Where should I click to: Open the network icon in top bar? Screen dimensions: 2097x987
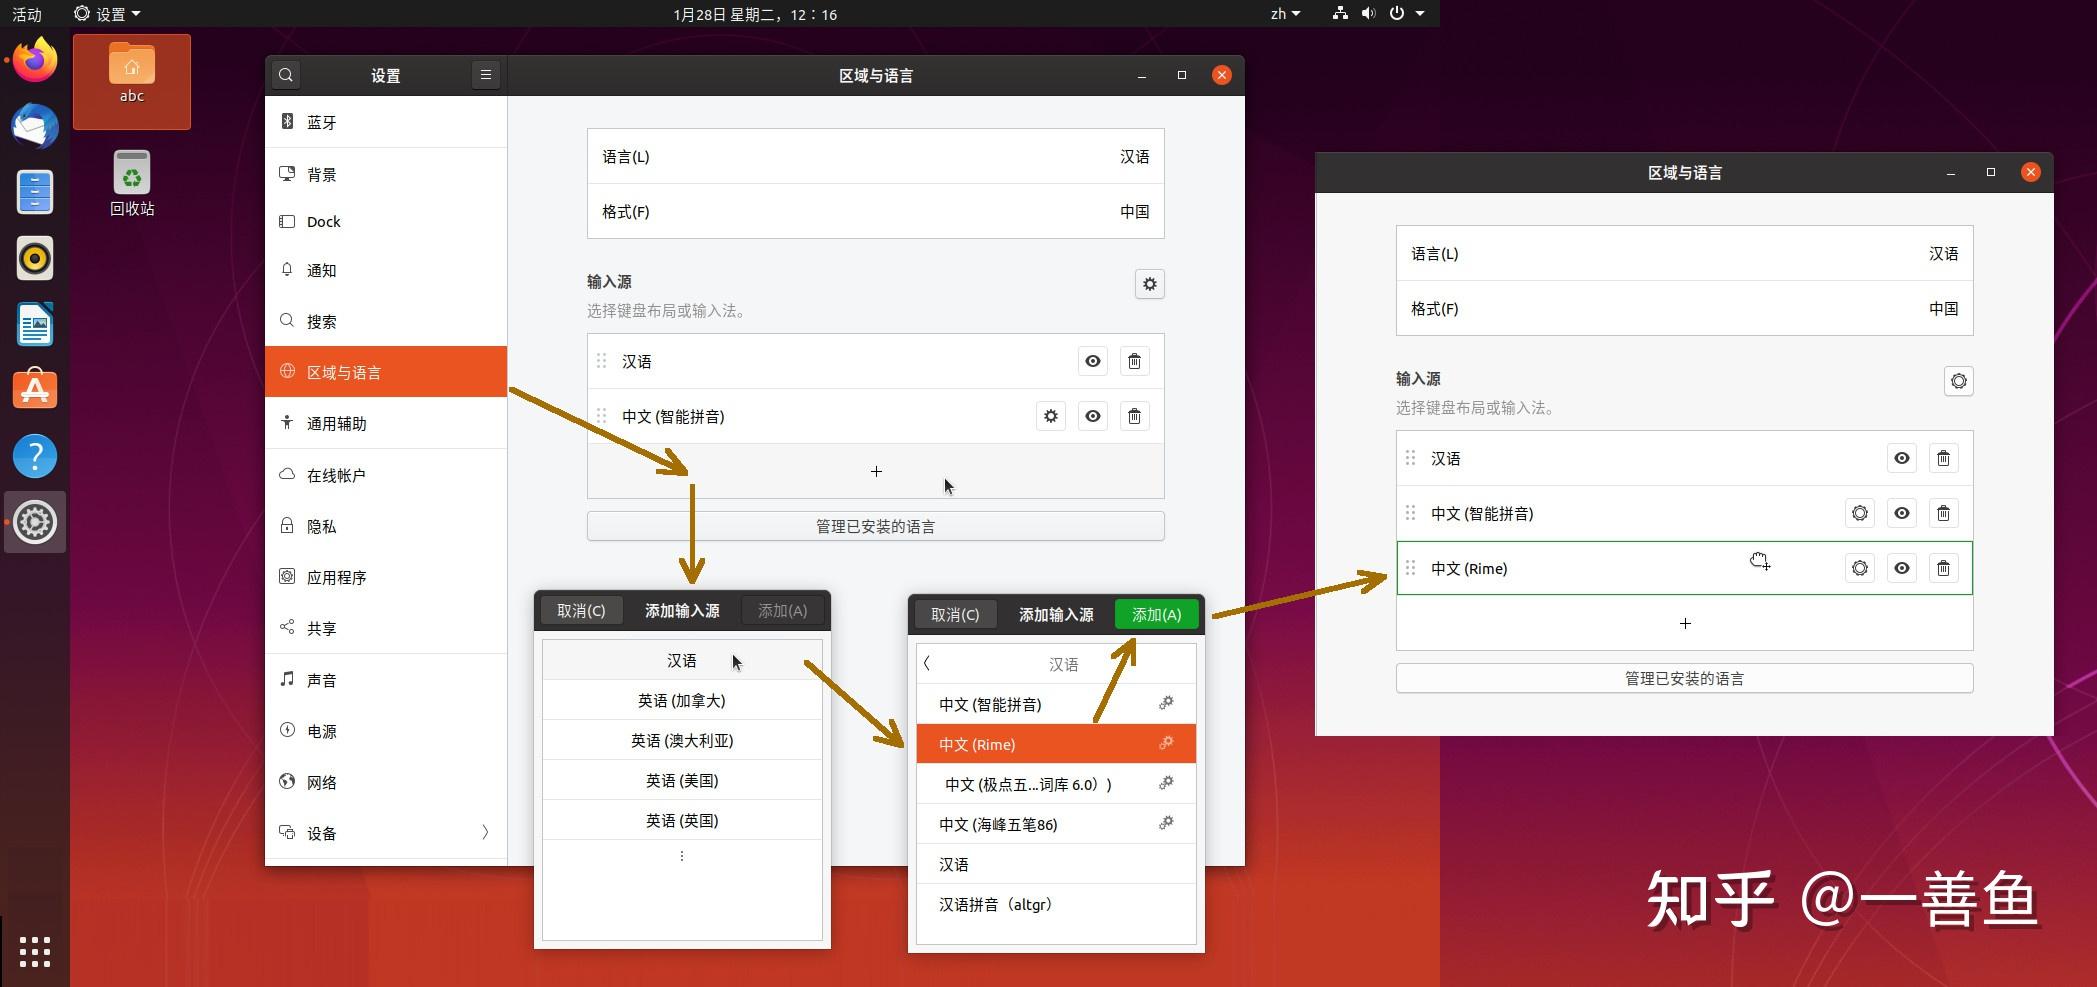pyautogui.click(x=1340, y=13)
